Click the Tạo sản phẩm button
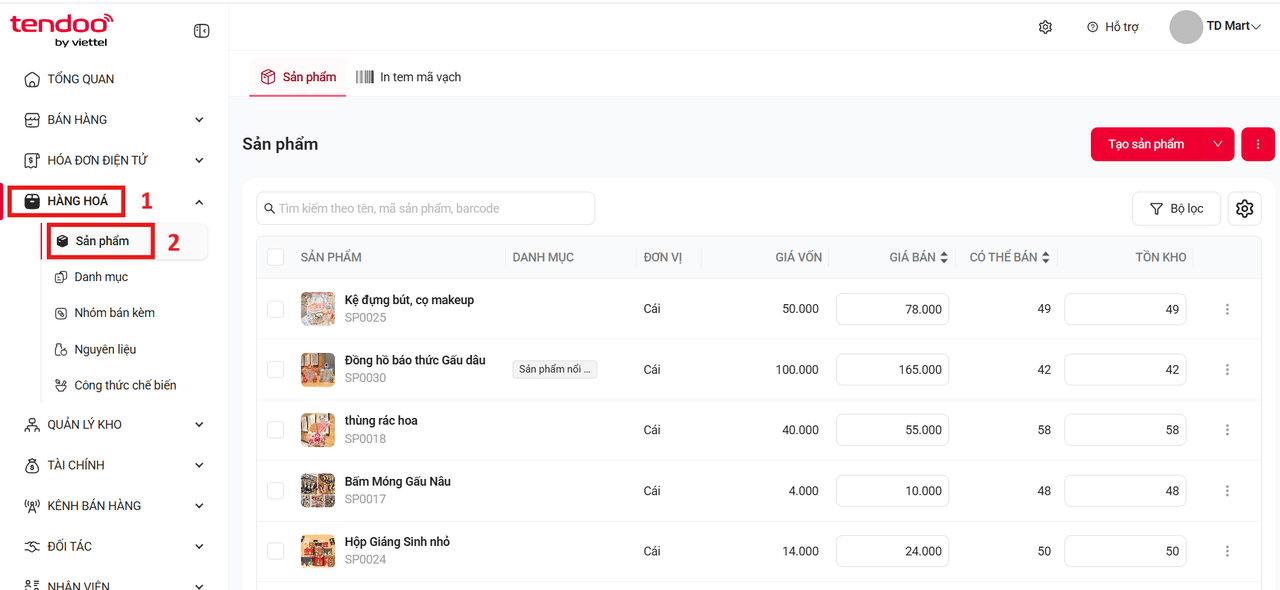This screenshot has height=590, width=1280. click(x=1146, y=144)
